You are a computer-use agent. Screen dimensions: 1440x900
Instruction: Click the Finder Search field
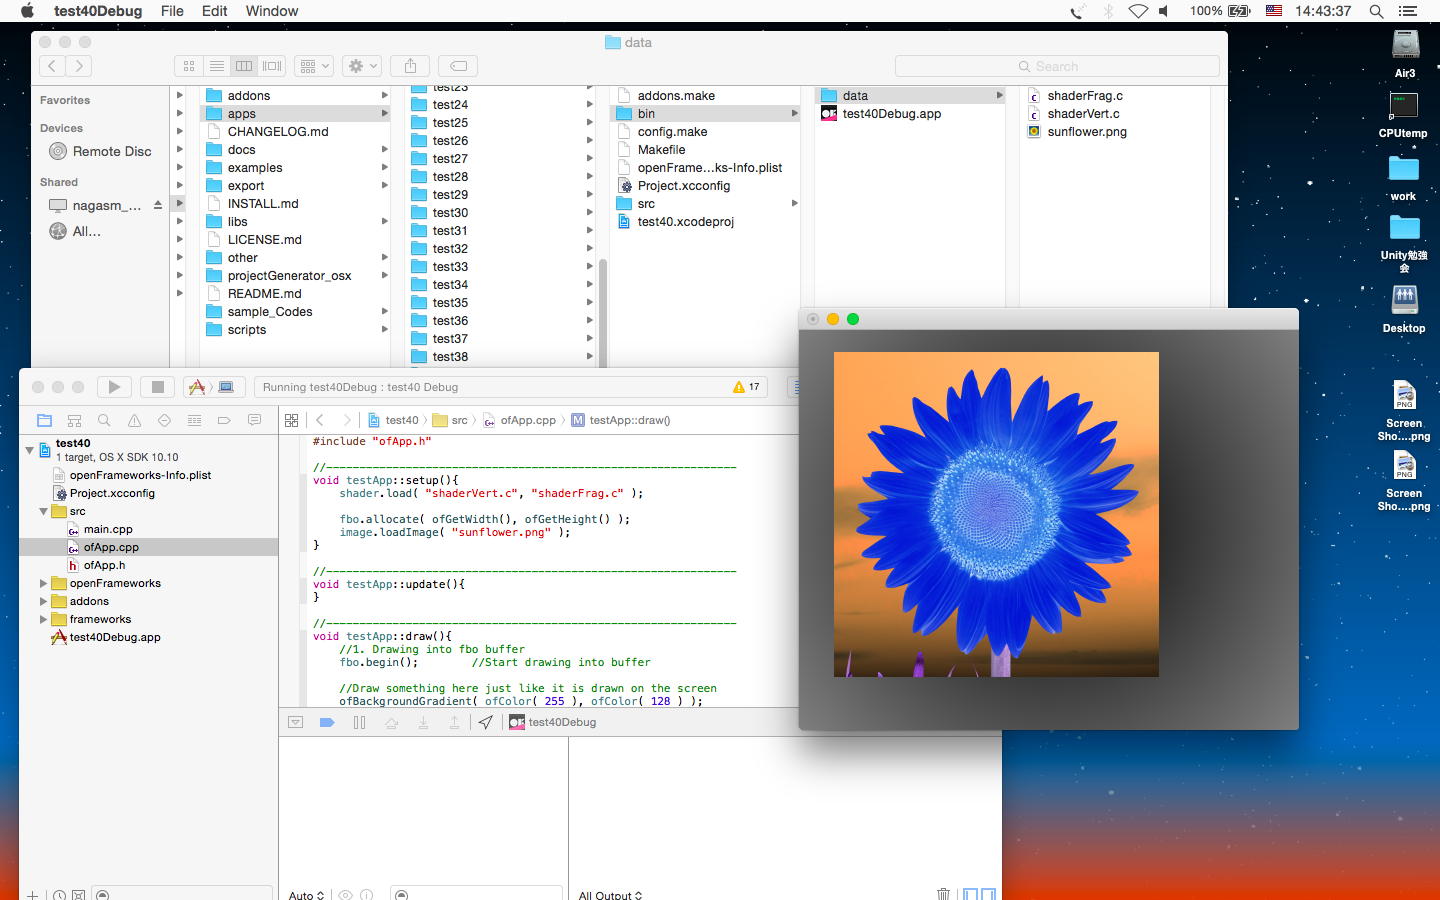coord(1056,66)
